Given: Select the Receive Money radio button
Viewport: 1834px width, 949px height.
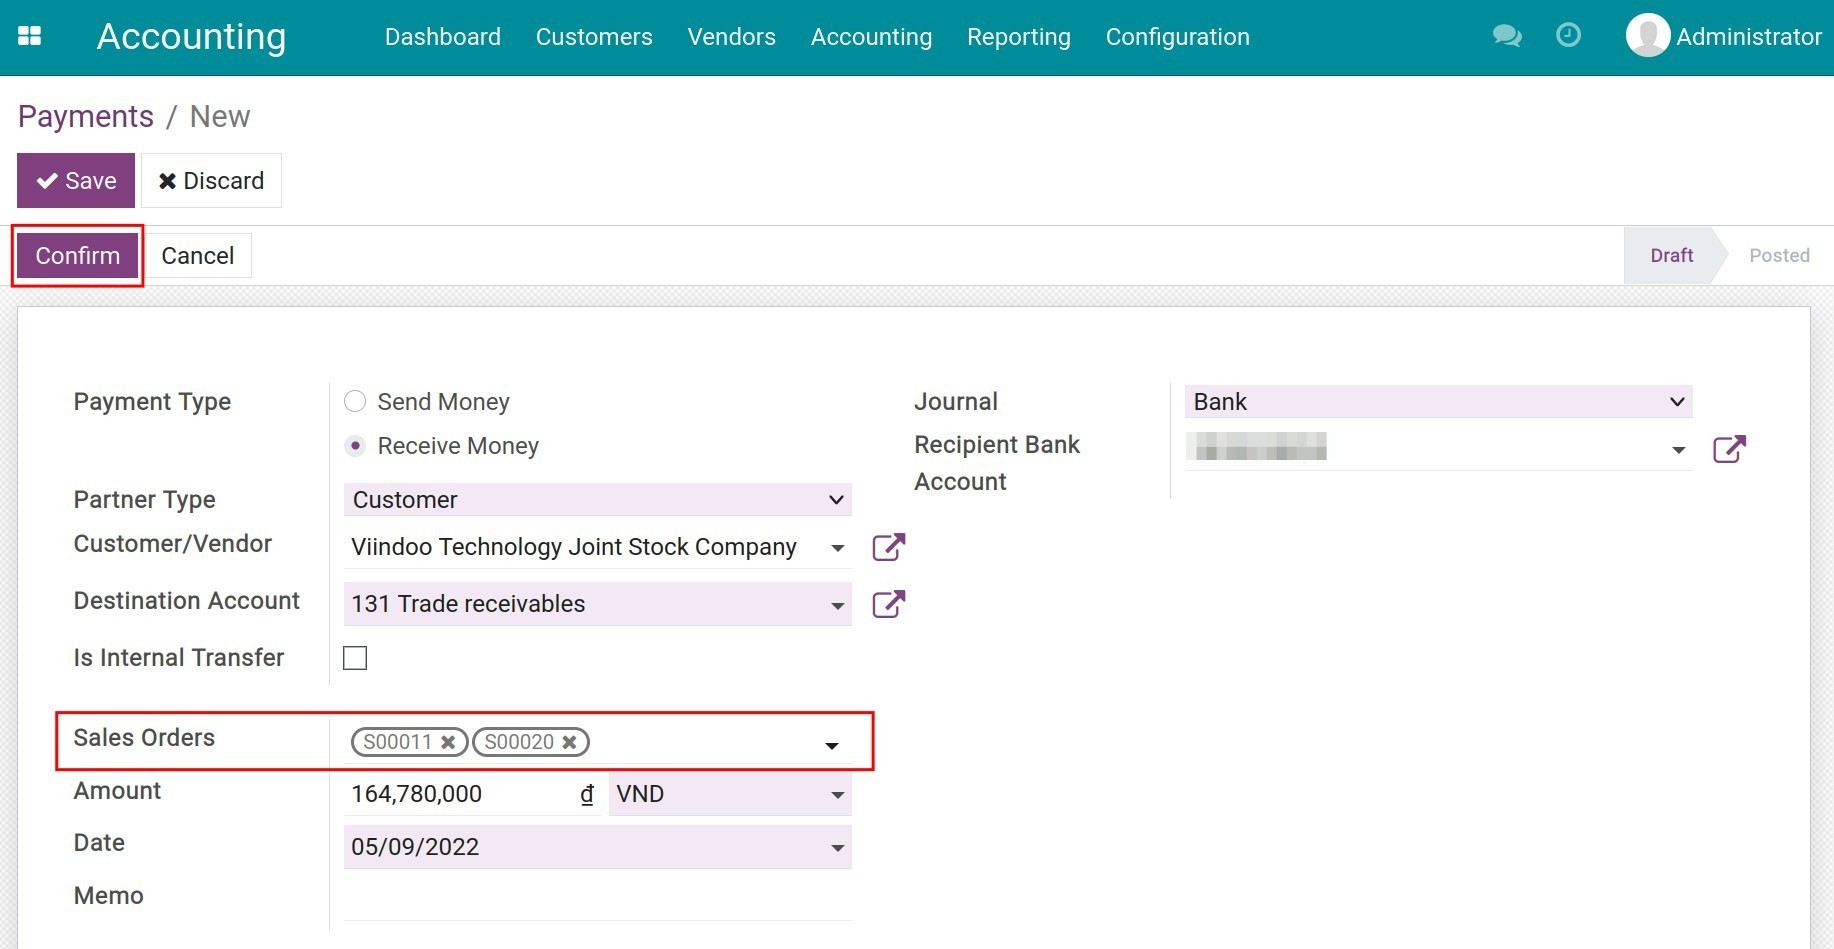Looking at the screenshot, I should click(355, 446).
